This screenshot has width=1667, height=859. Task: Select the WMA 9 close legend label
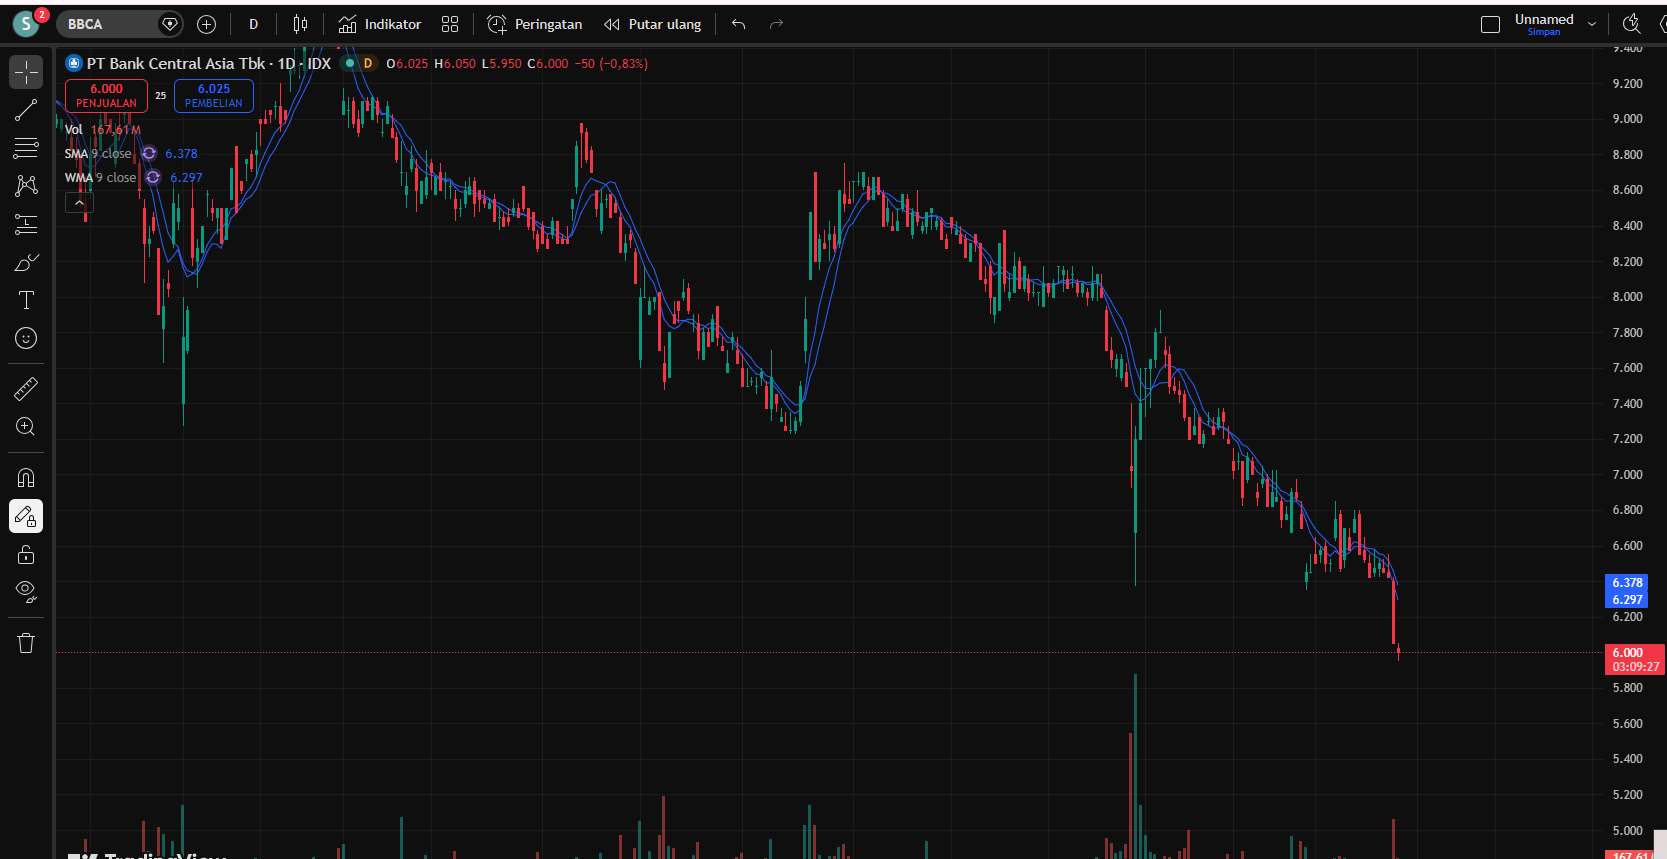pos(100,177)
